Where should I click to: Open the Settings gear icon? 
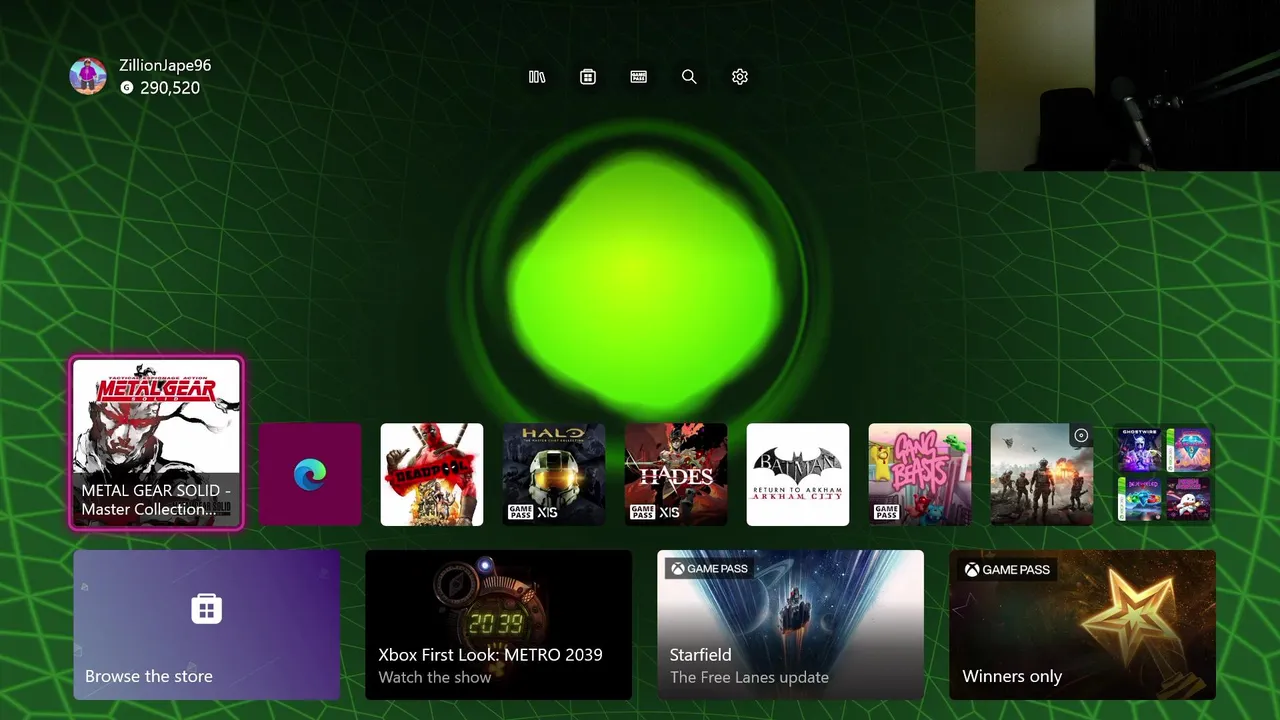[x=740, y=77]
